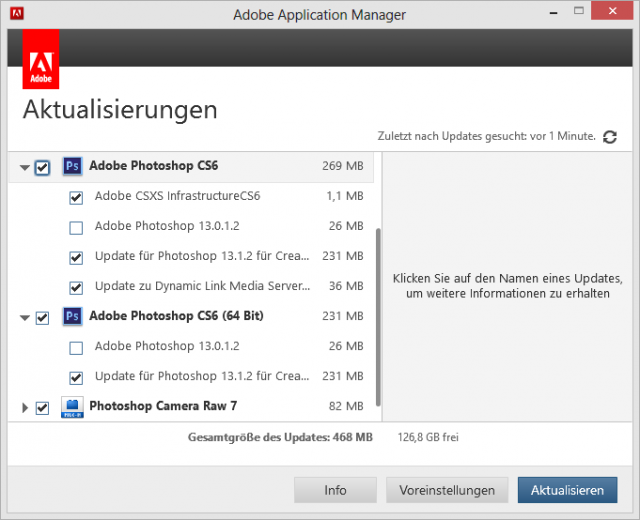Screen dimensions: 640x520
Task: Expand the Photoshop Camera Raw 7 group
Action: pyautogui.click(x=25, y=407)
